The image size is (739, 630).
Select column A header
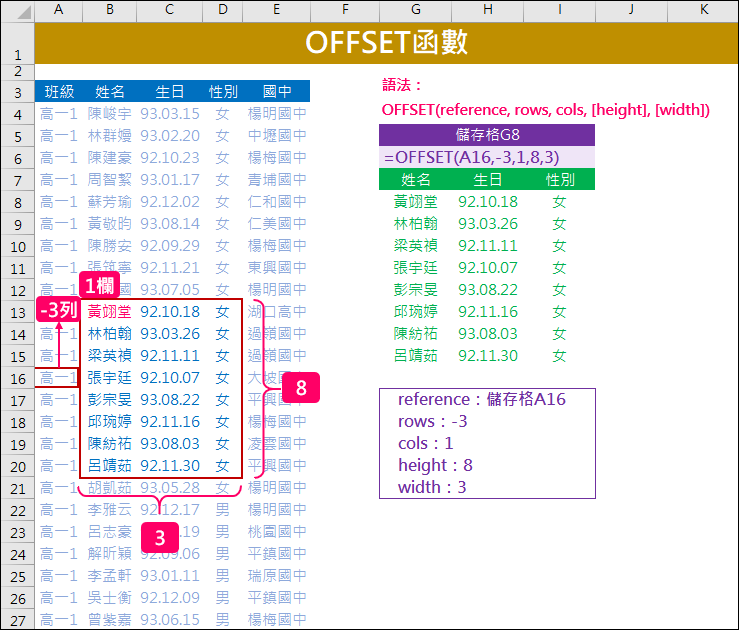pyautogui.click(x=58, y=10)
